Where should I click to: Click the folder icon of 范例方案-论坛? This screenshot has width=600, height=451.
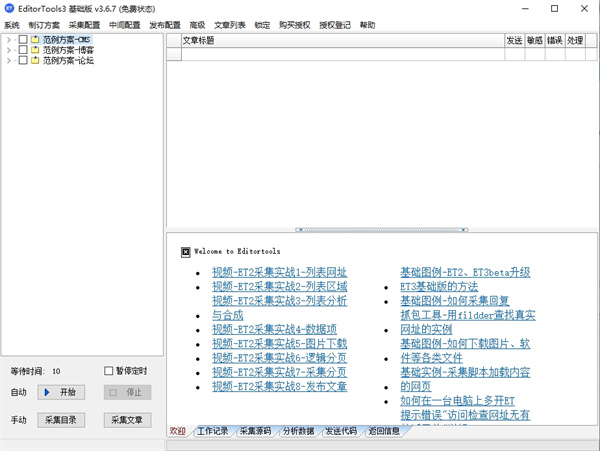(x=35, y=60)
